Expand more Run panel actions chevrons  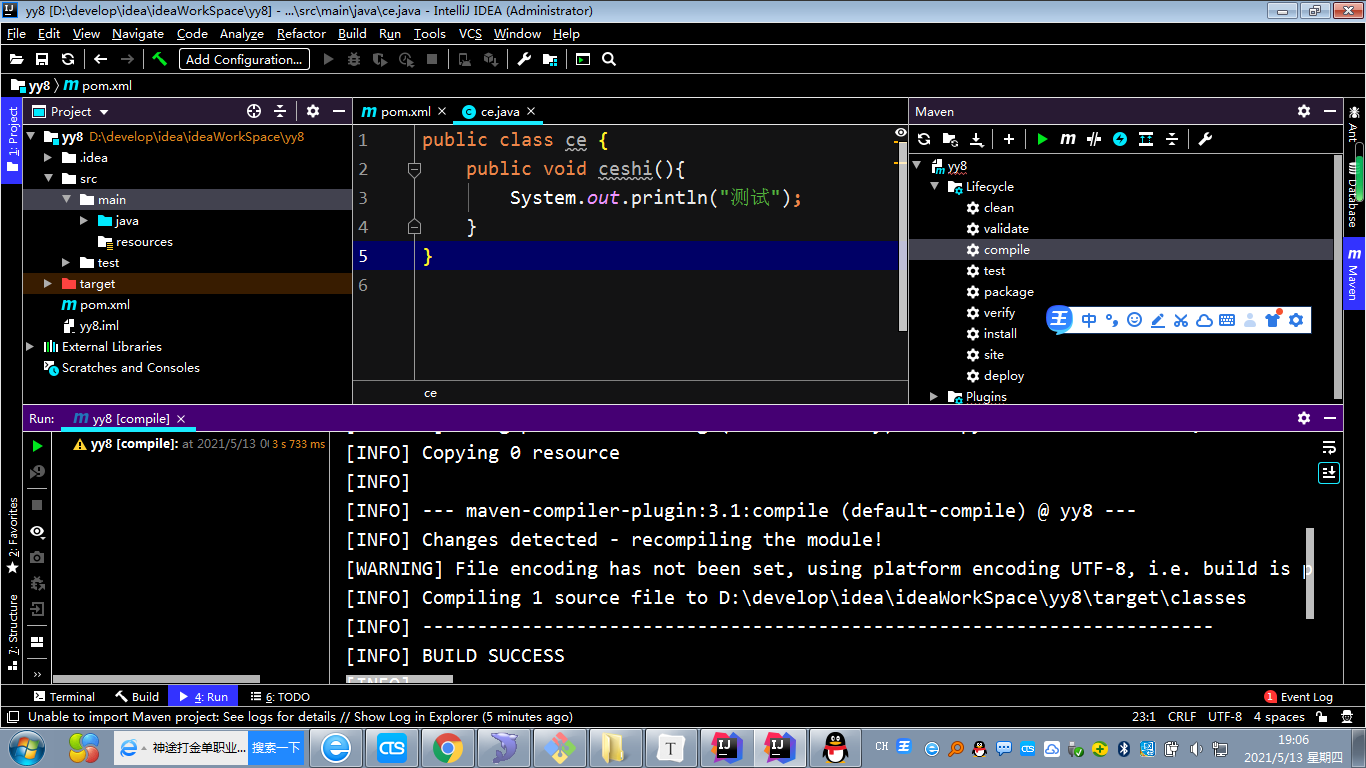click(x=38, y=675)
